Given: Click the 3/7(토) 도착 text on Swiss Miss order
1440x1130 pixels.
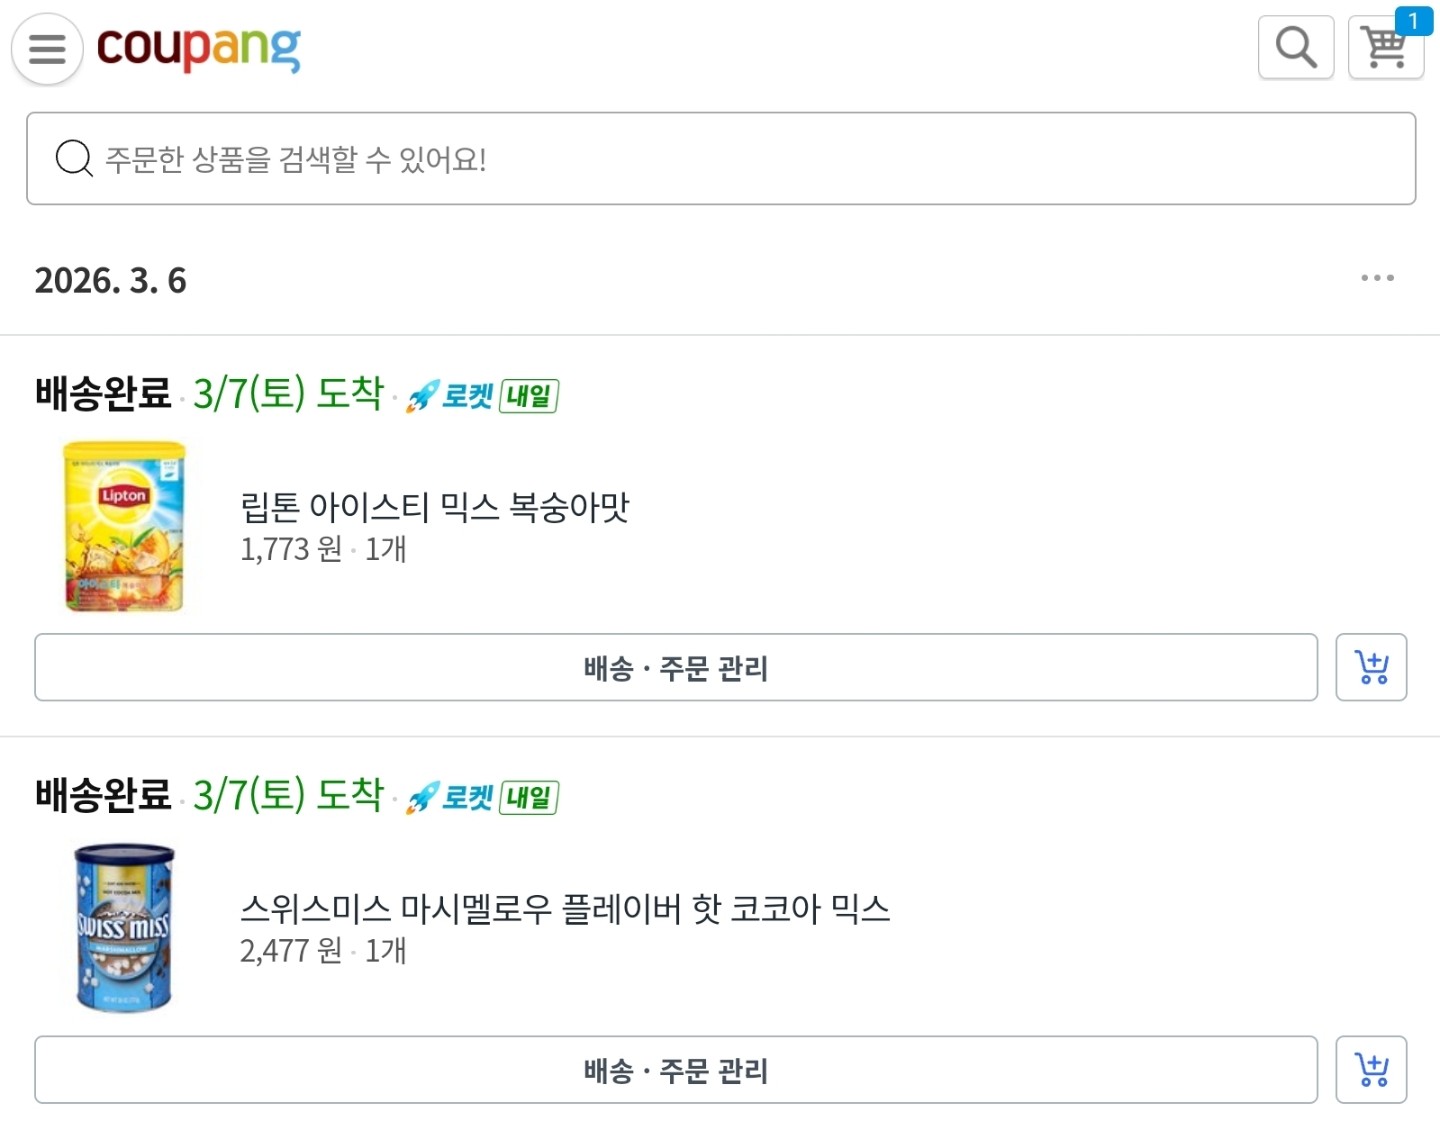Looking at the screenshot, I should coord(288,795).
